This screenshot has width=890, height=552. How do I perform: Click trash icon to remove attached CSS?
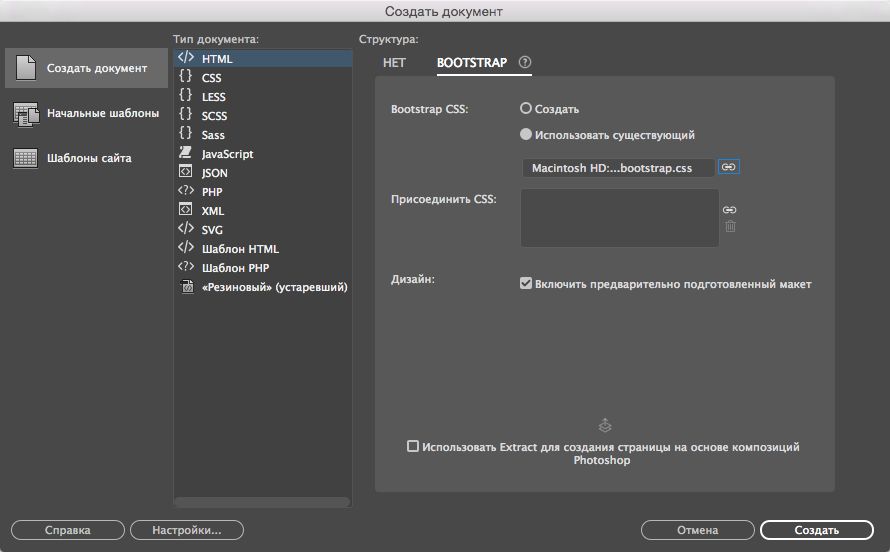(x=731, y=226)
